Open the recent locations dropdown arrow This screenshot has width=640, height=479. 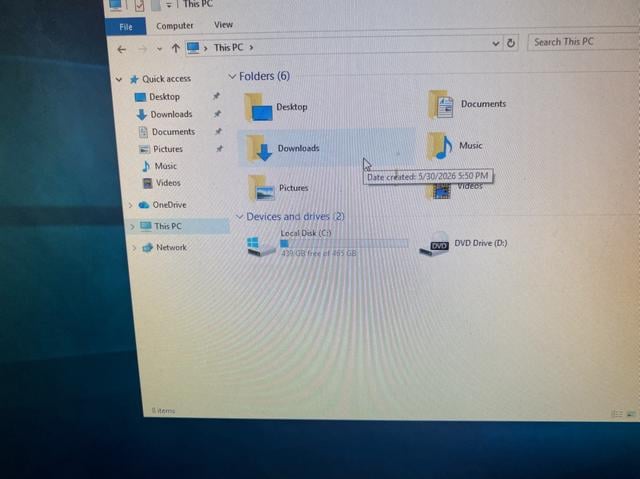pyautogui.click(x=159, y=49)
